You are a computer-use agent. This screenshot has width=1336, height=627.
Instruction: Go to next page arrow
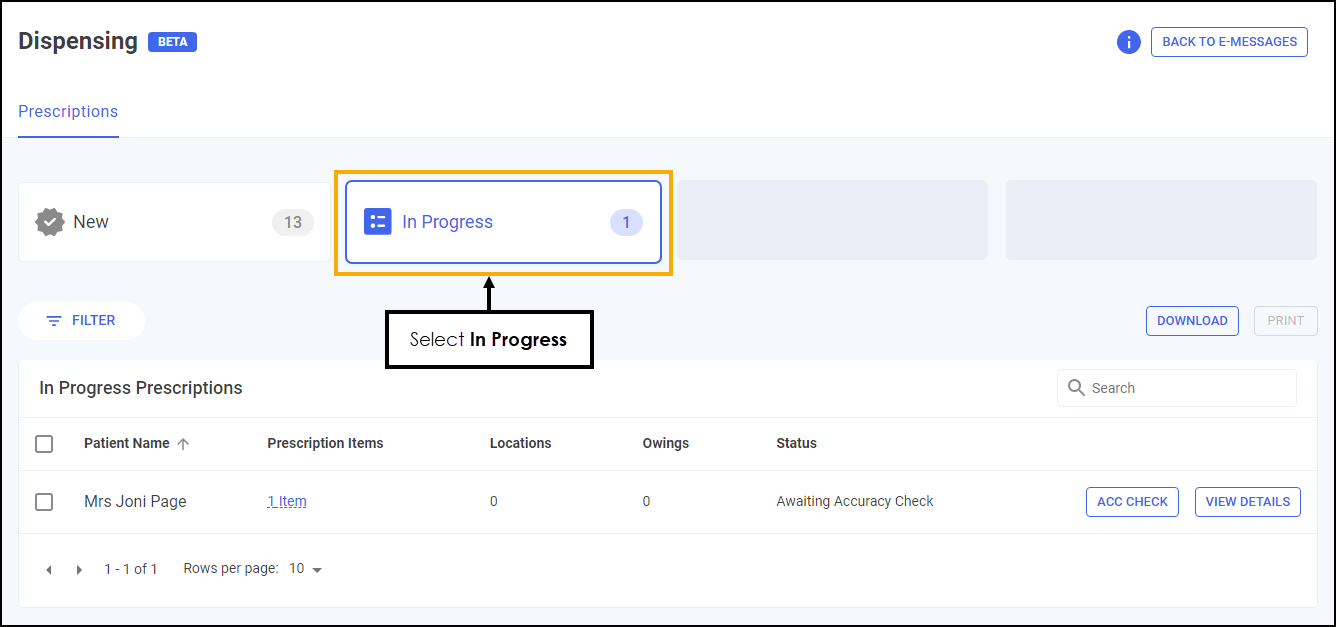(80, 570)
